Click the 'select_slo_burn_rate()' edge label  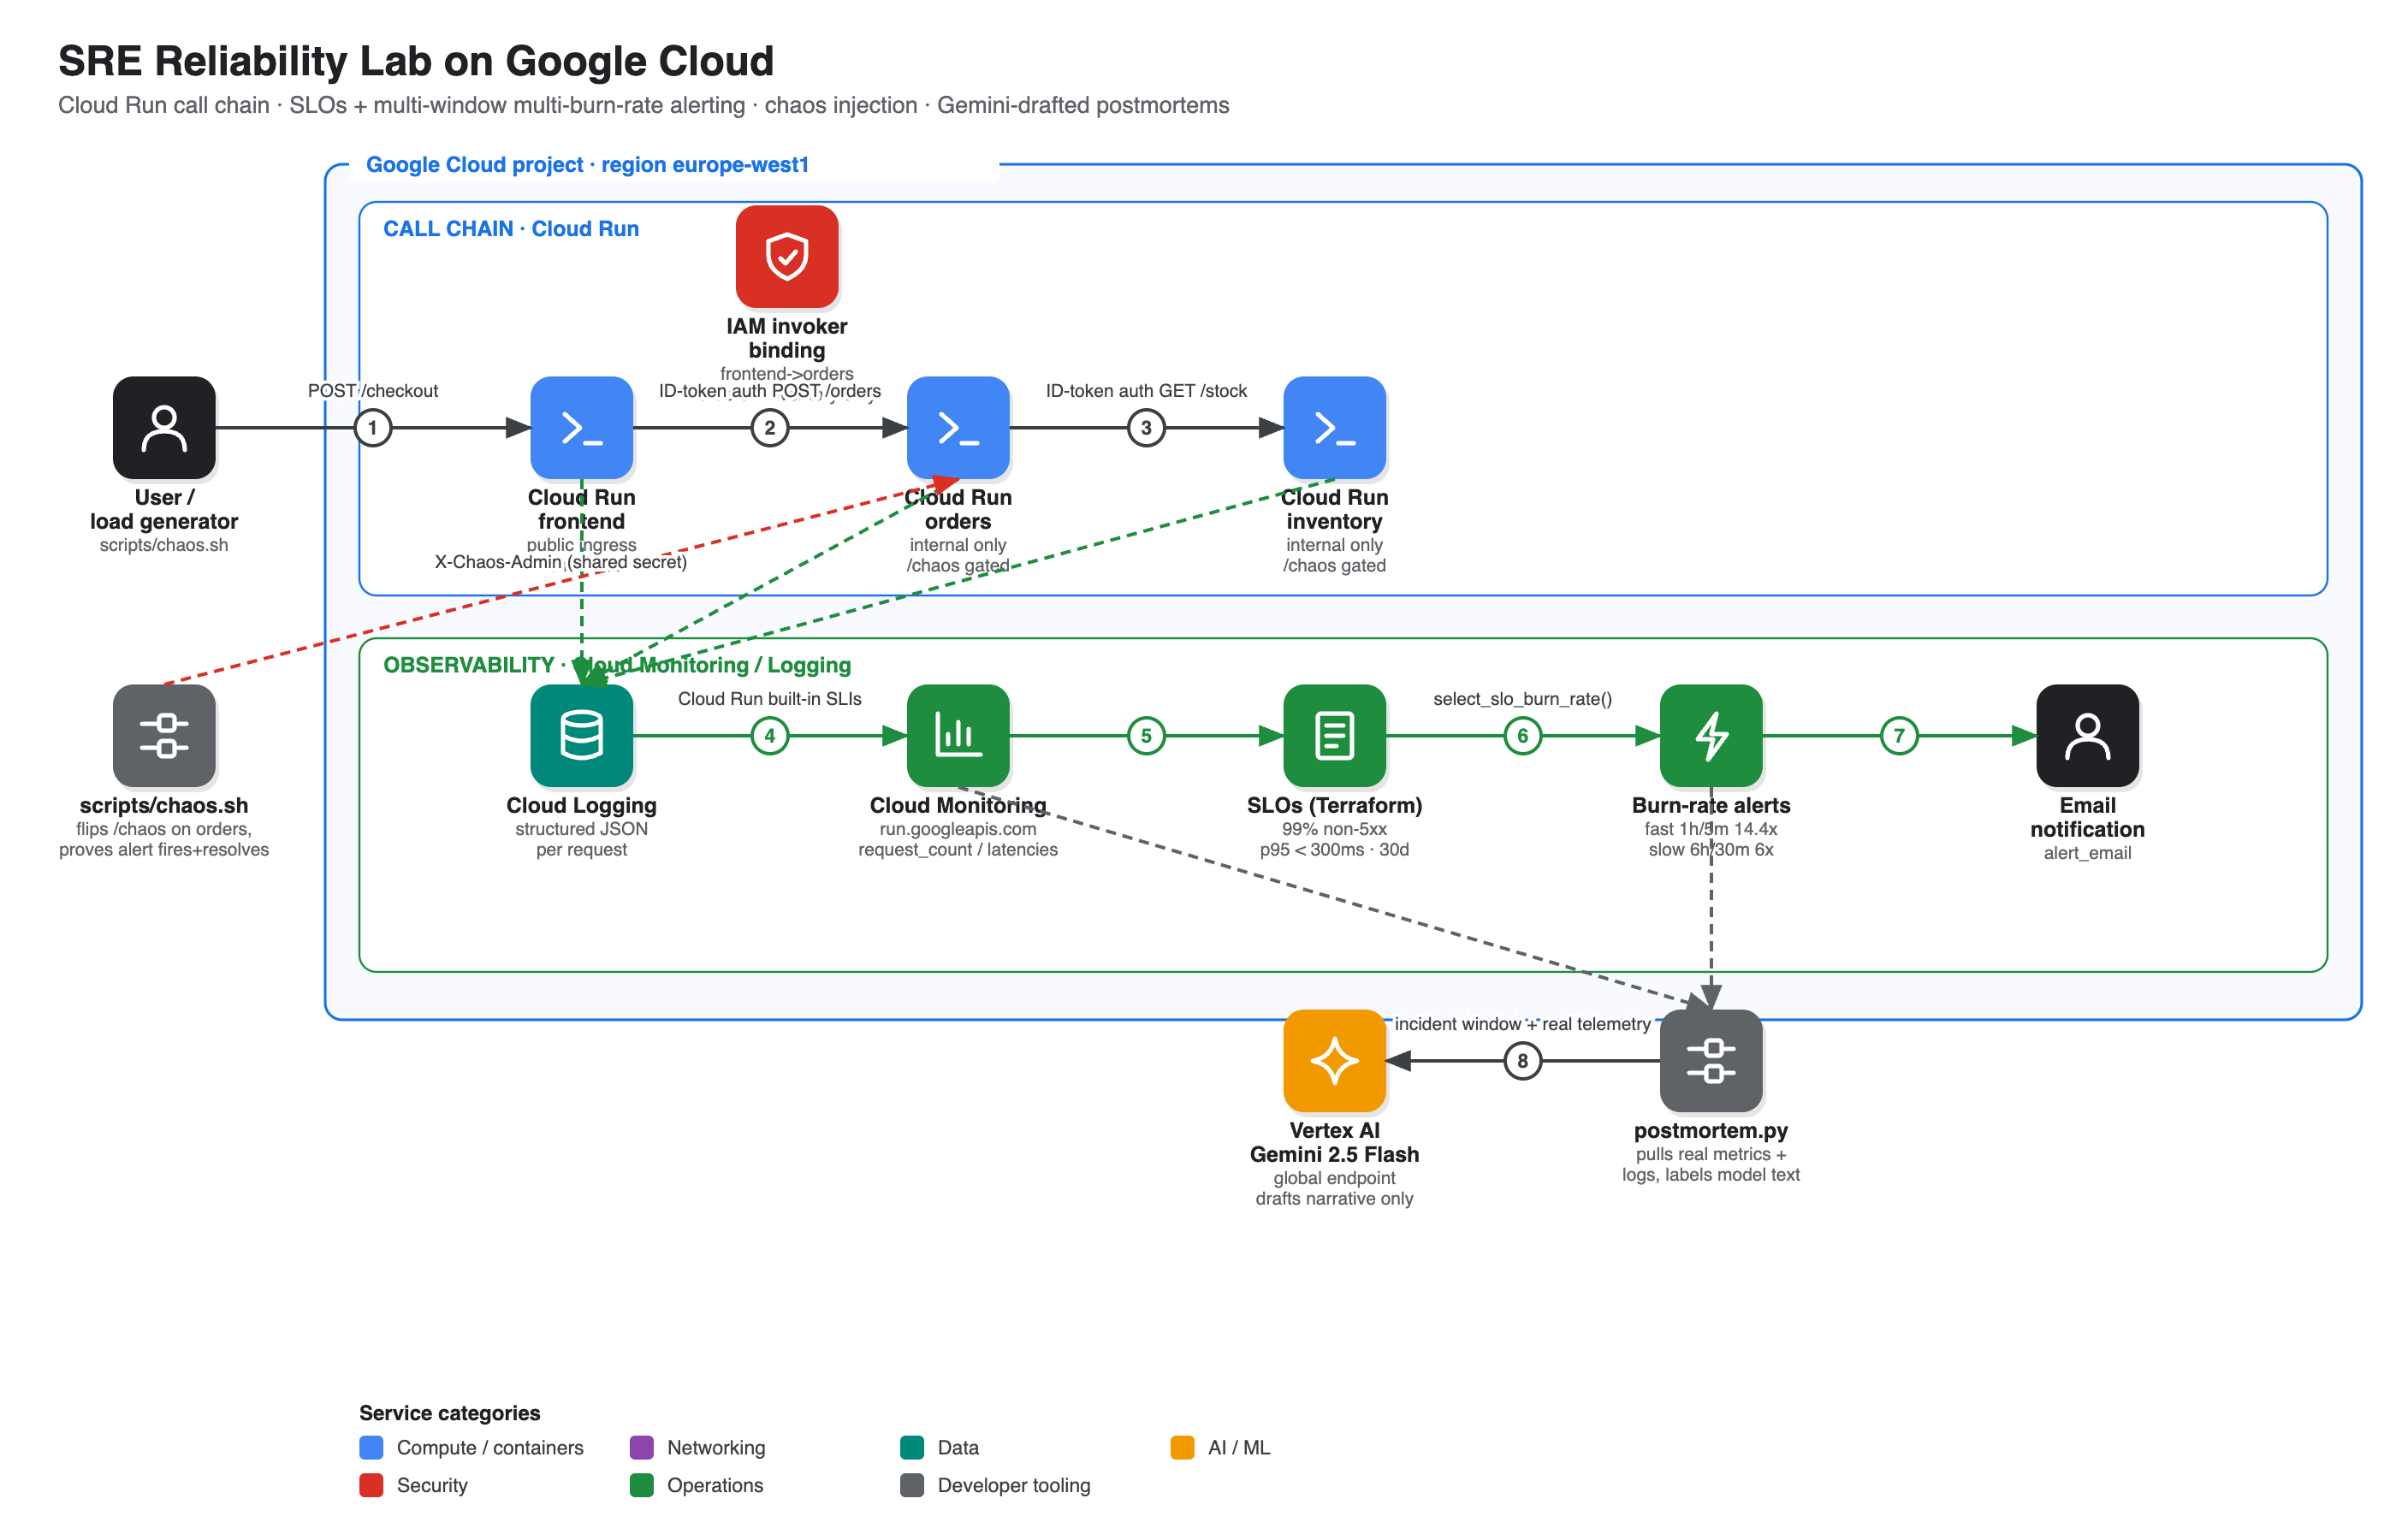pyautogui.click(x=1523, y=699)
